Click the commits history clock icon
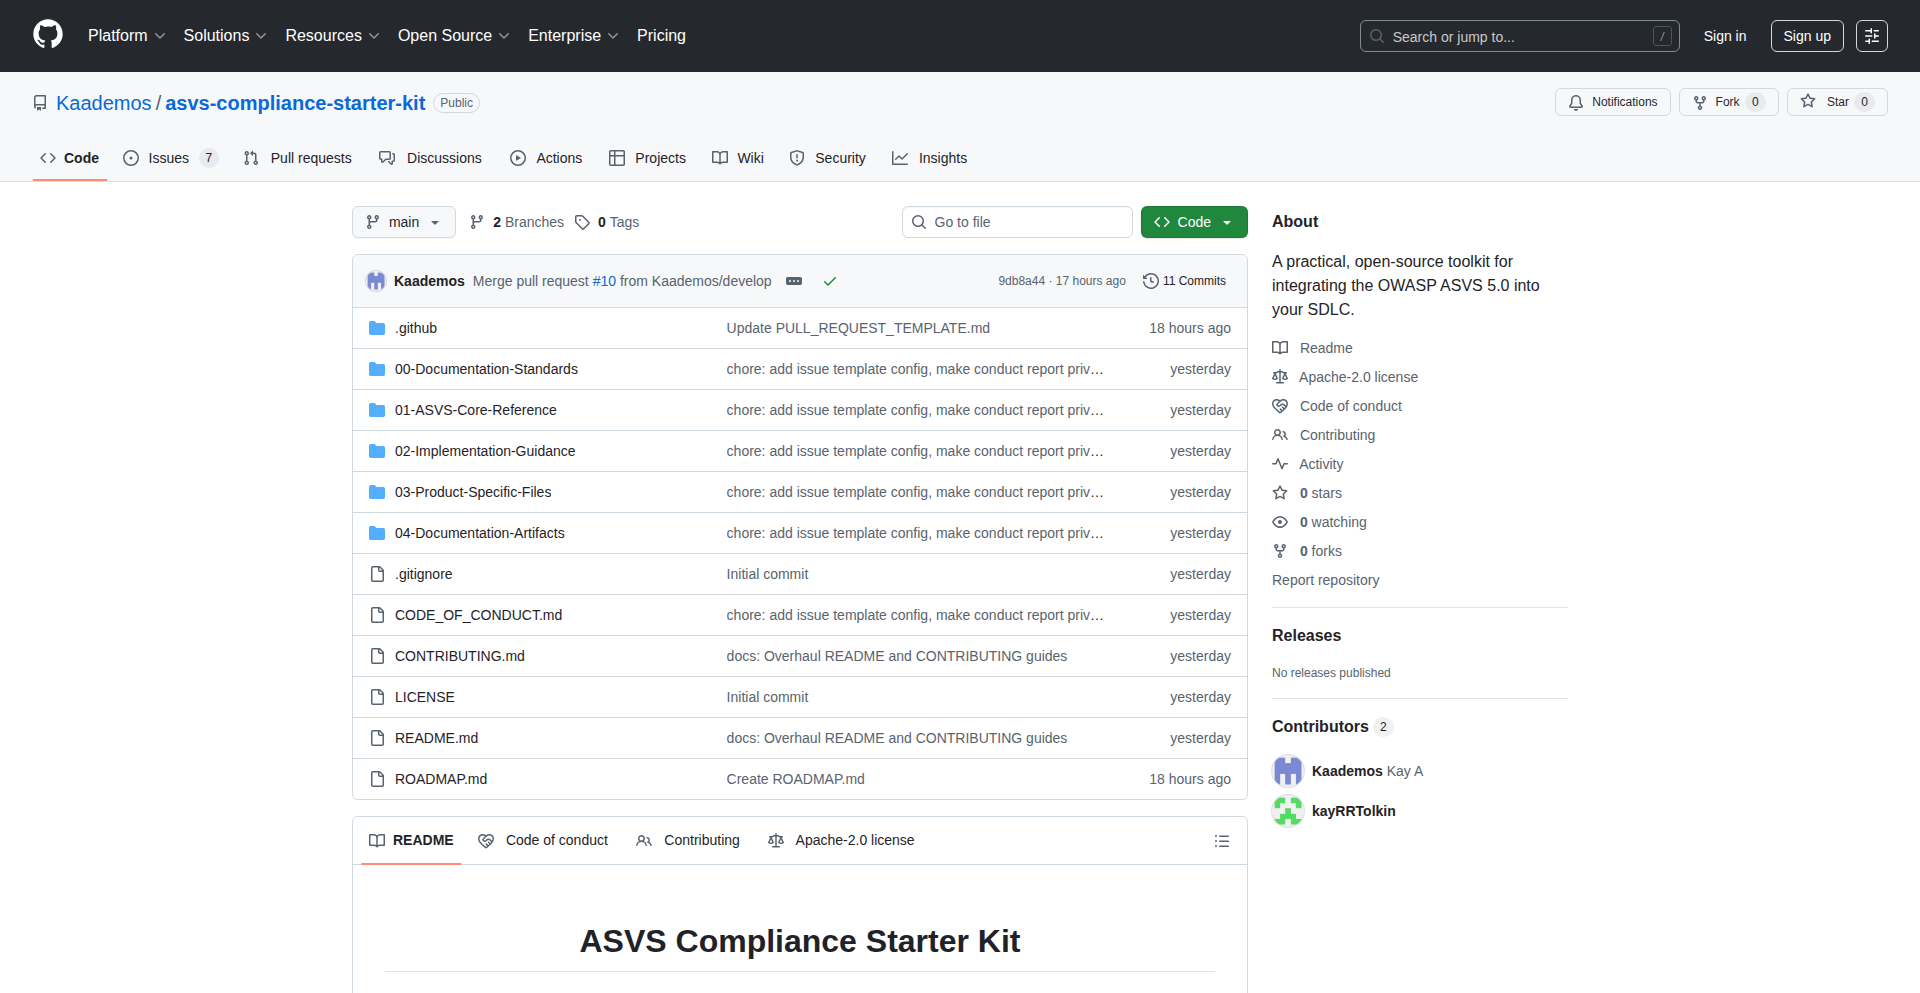The image size is (1920, 993). 1151,281
